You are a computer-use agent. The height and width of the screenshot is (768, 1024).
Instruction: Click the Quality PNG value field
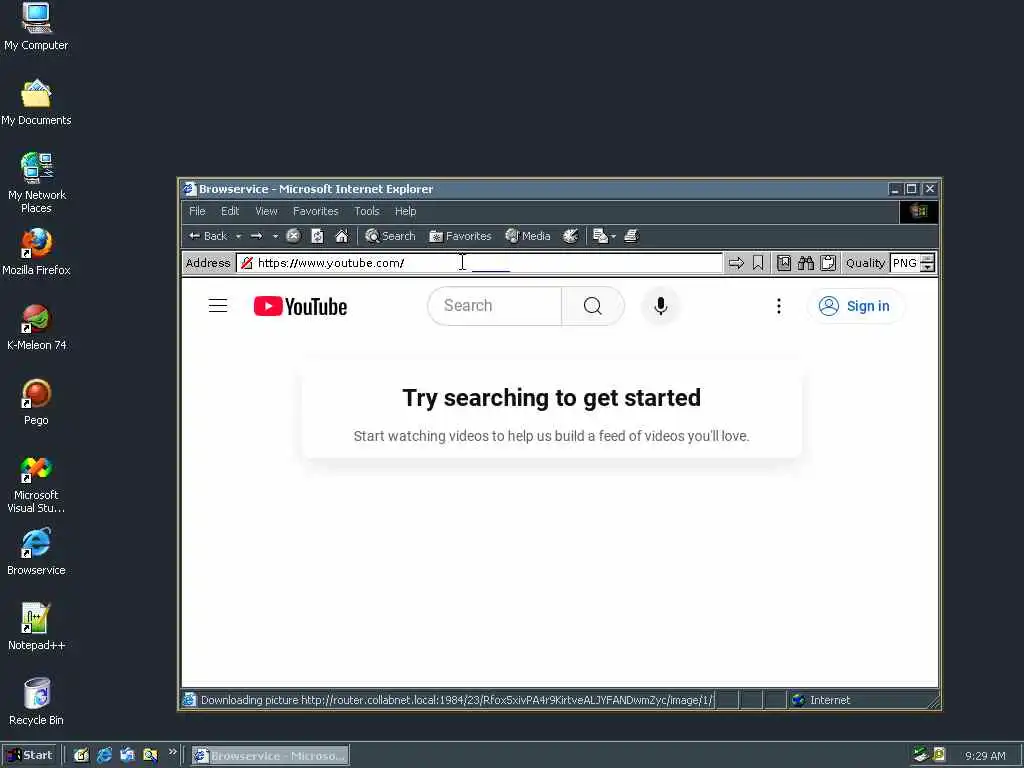(905, 263)
